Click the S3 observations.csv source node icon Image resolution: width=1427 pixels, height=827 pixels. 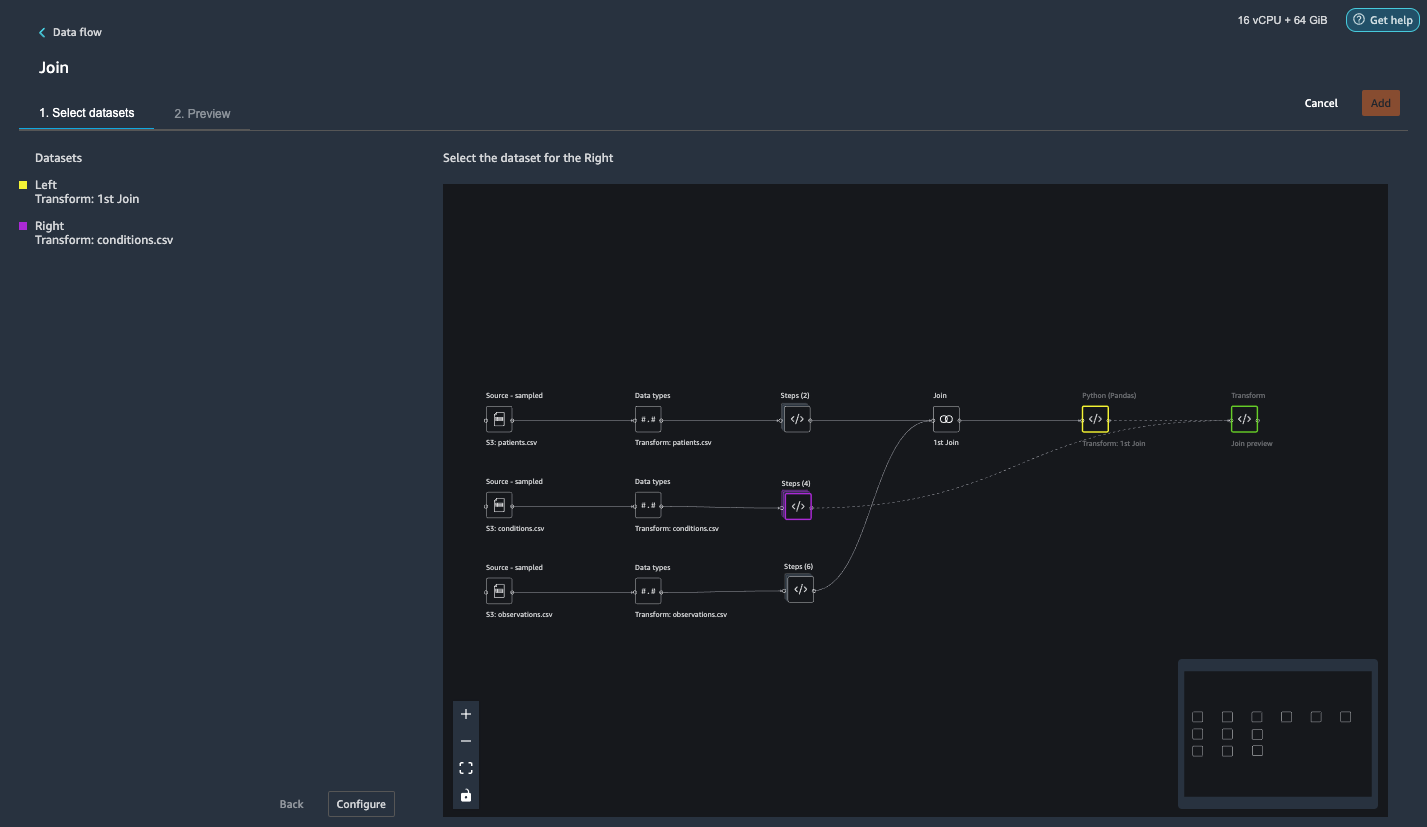pyautogui.click(x=499, y=591)
